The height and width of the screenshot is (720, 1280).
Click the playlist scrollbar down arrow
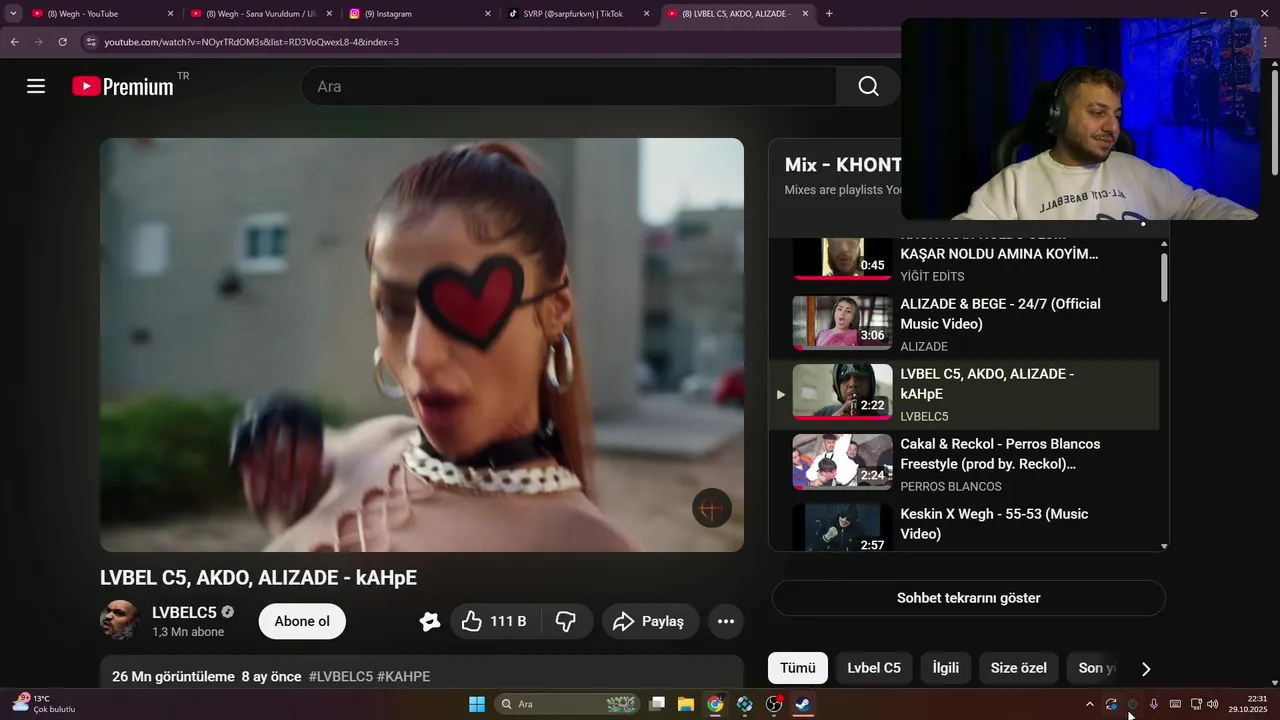pos(1164,546)
